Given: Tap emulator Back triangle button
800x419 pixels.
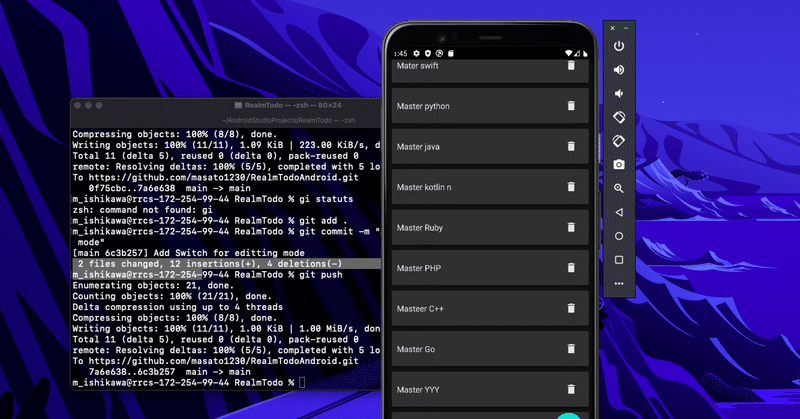Looking at the screenshot, I should (619, 212).
